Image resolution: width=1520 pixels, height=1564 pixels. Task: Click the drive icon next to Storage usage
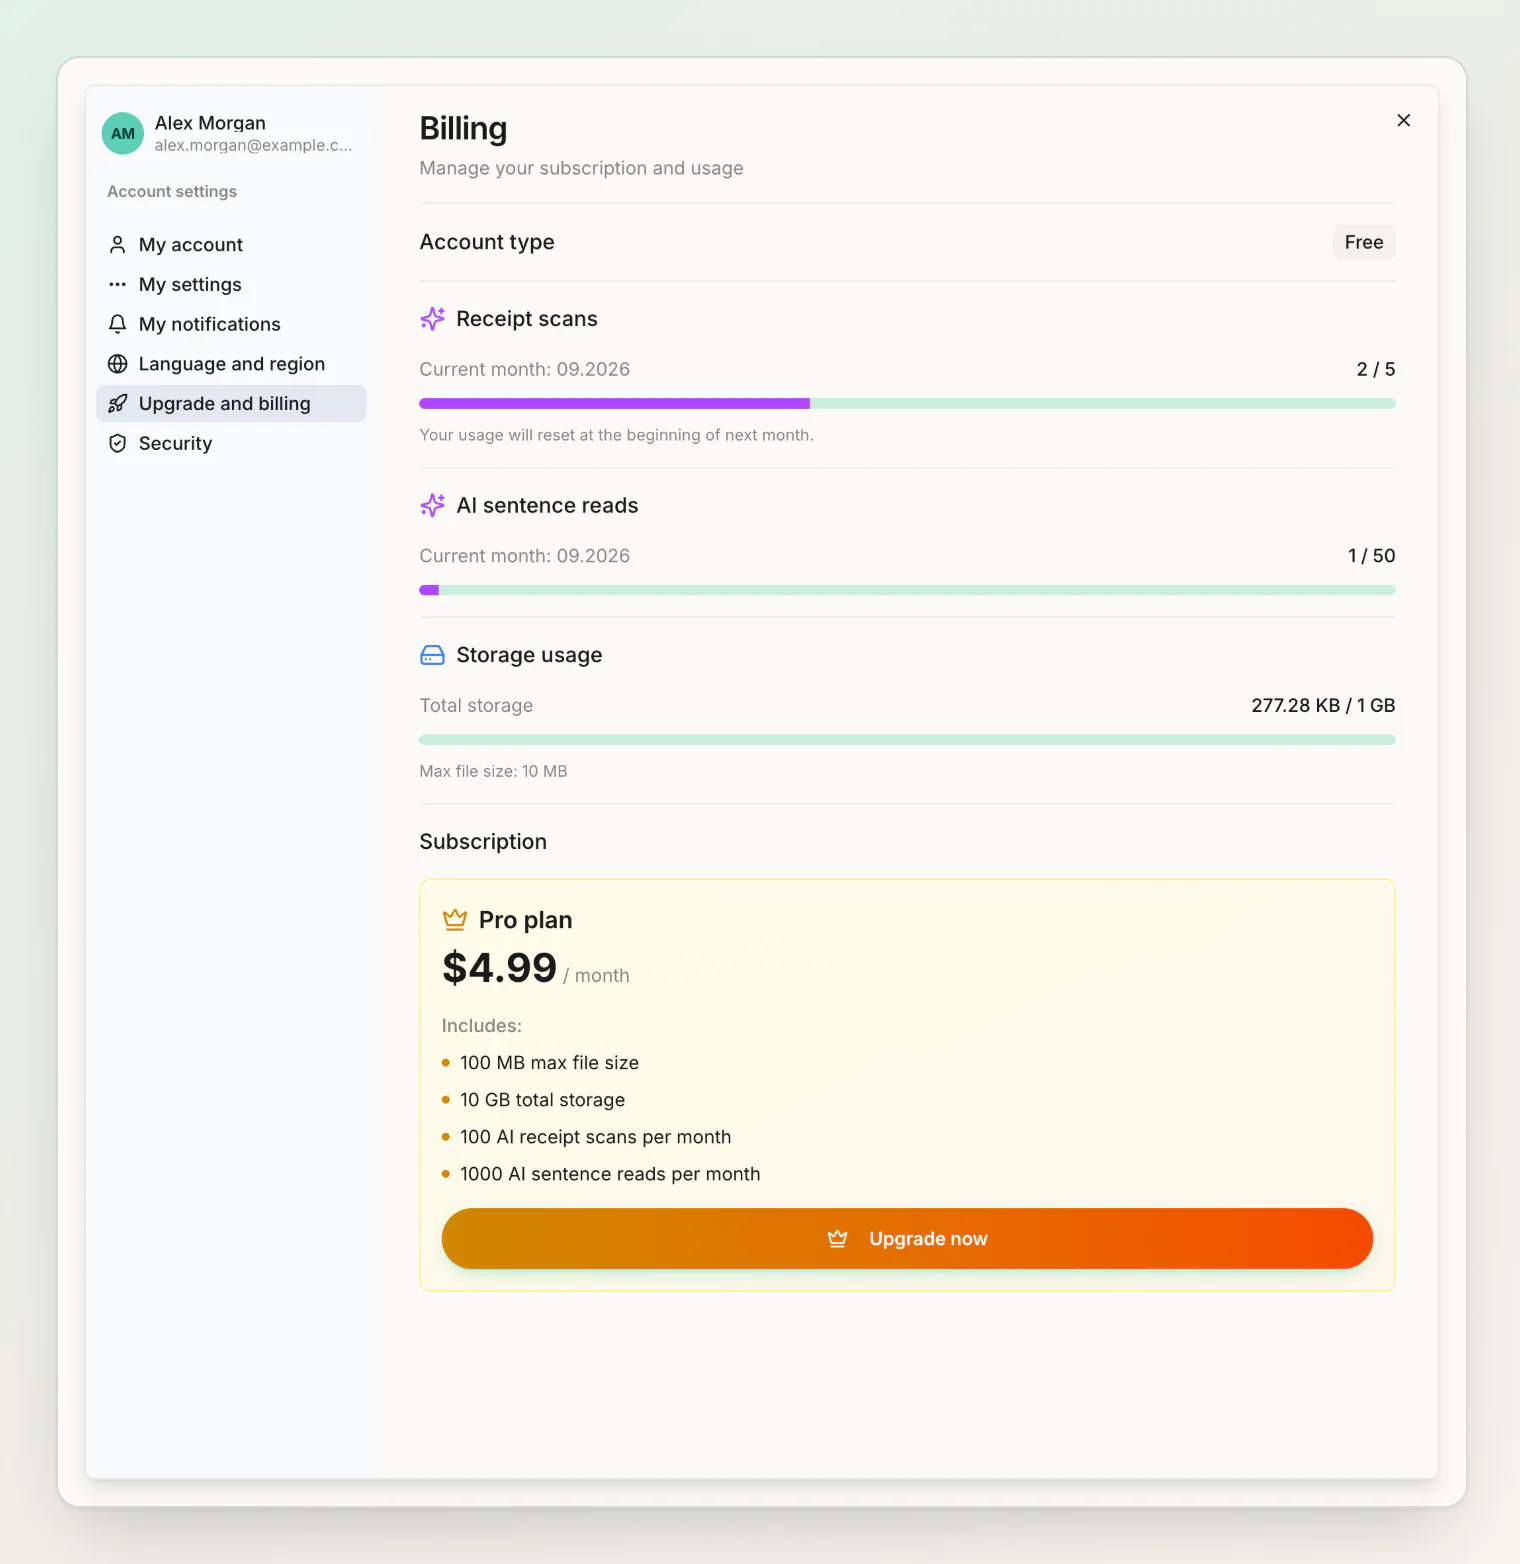[432, 655]
